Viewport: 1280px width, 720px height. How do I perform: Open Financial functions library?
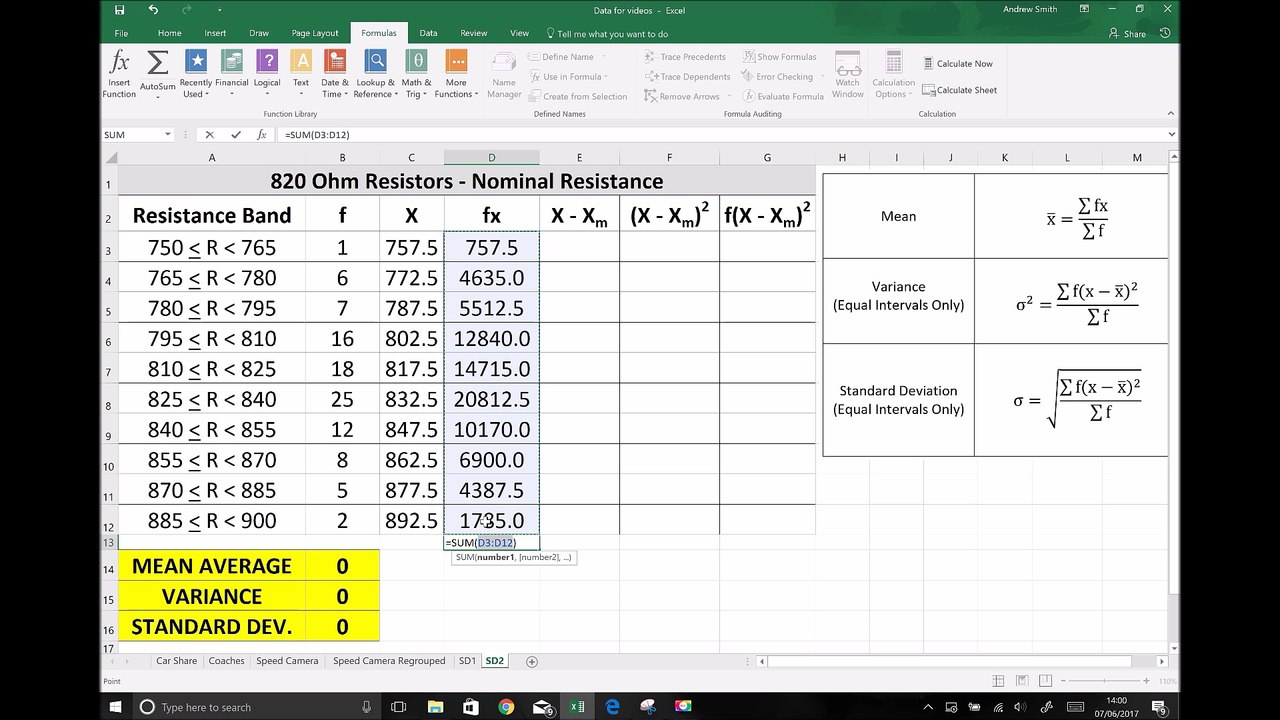(x=231, y=74)
